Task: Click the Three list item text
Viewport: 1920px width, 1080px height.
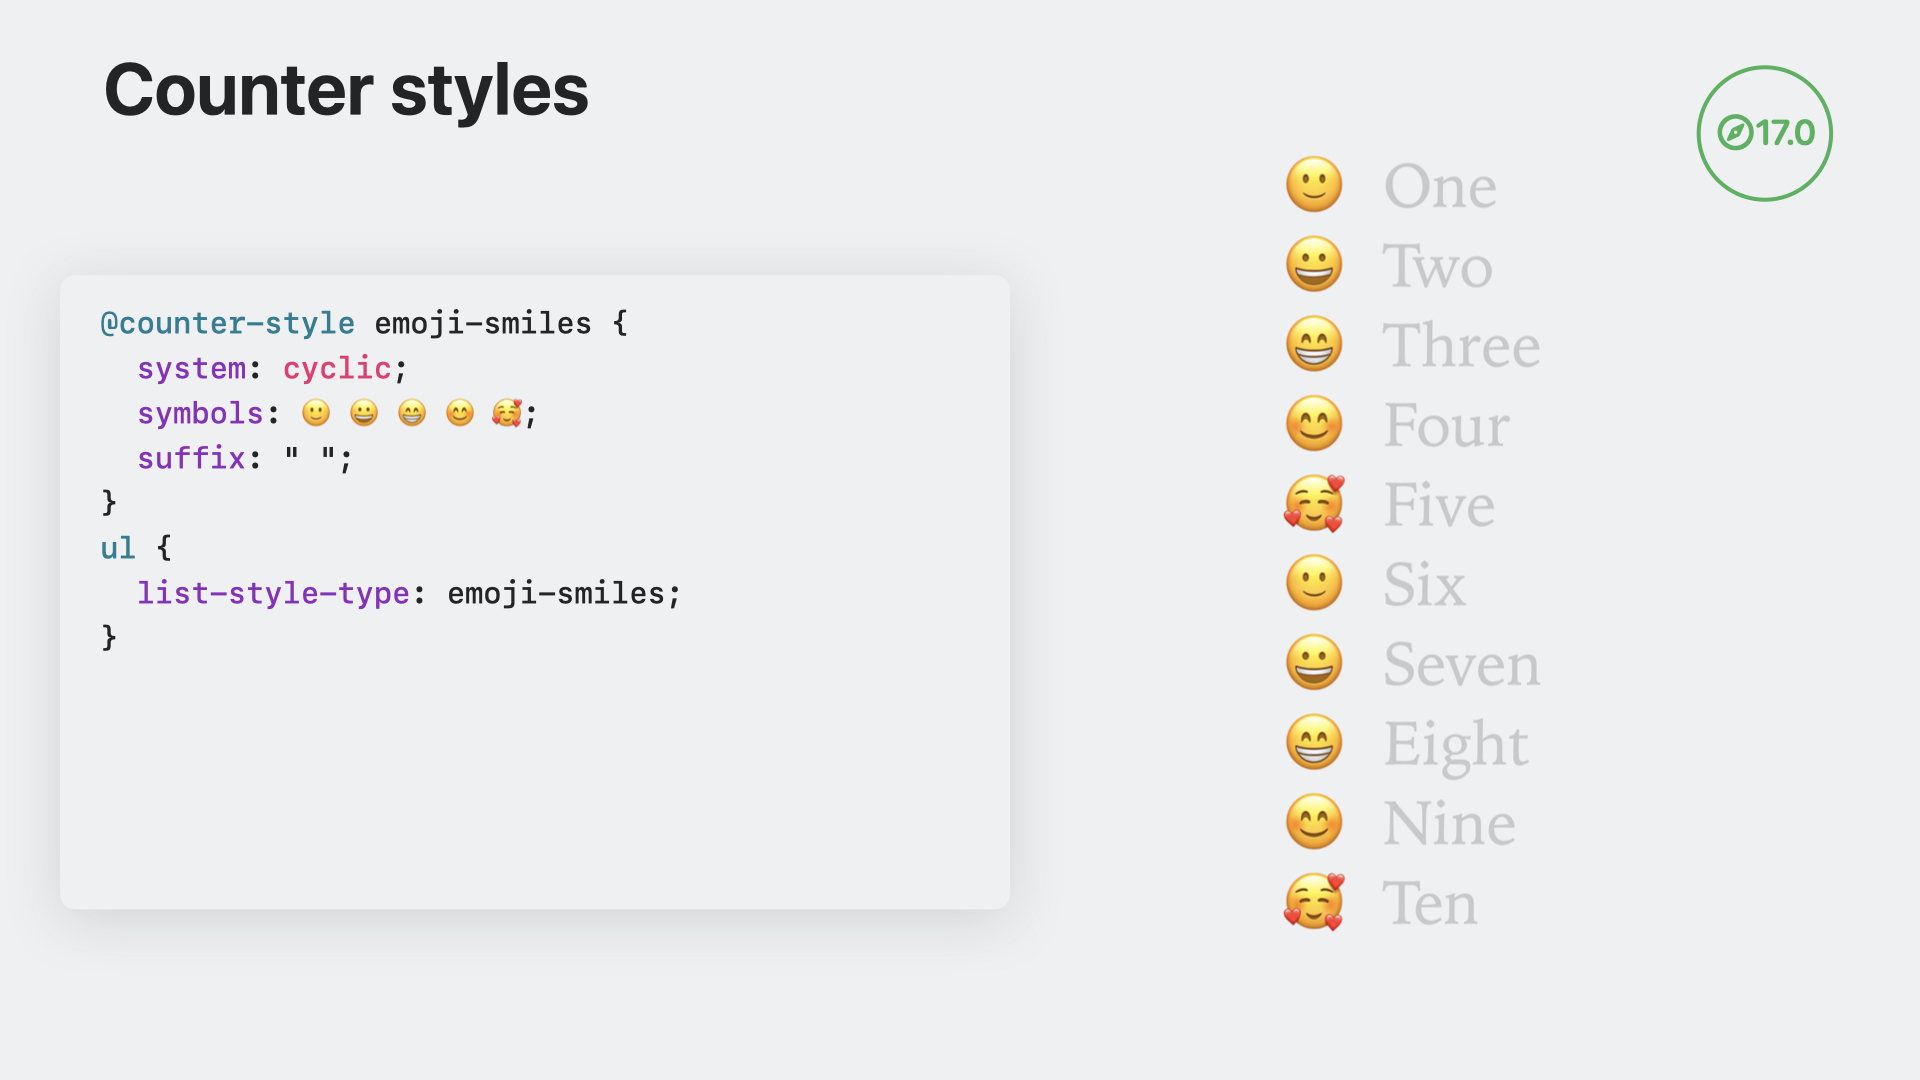Action: coord(1461,345)
